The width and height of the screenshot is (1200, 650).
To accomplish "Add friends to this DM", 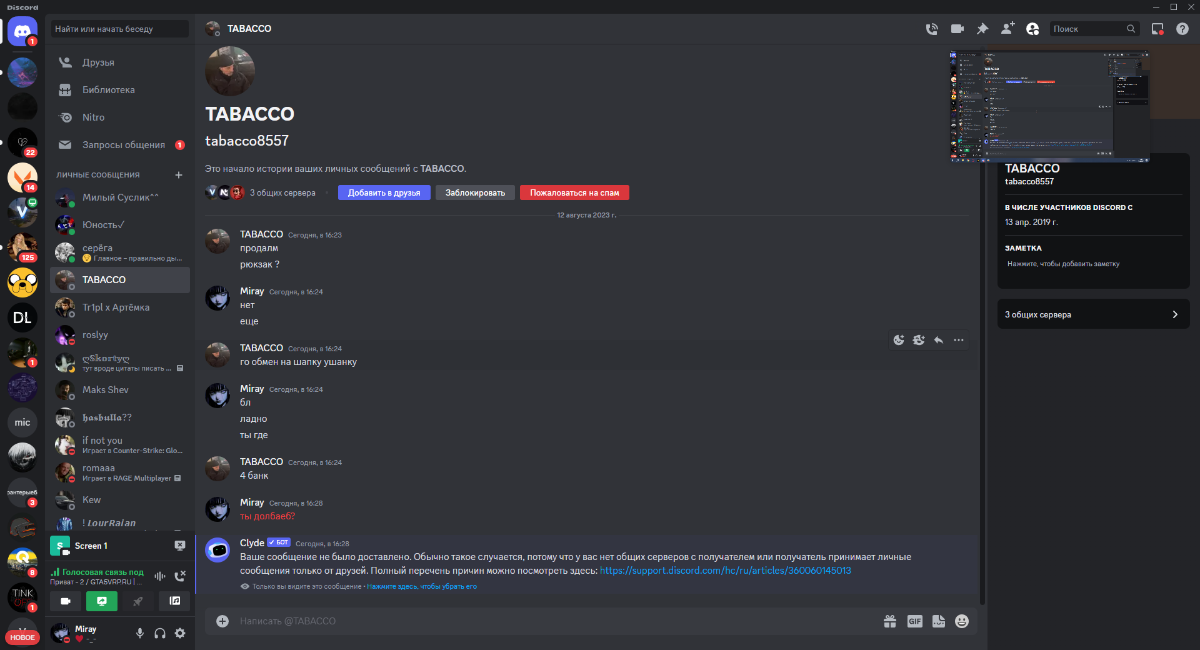I will coord(1007,29).
